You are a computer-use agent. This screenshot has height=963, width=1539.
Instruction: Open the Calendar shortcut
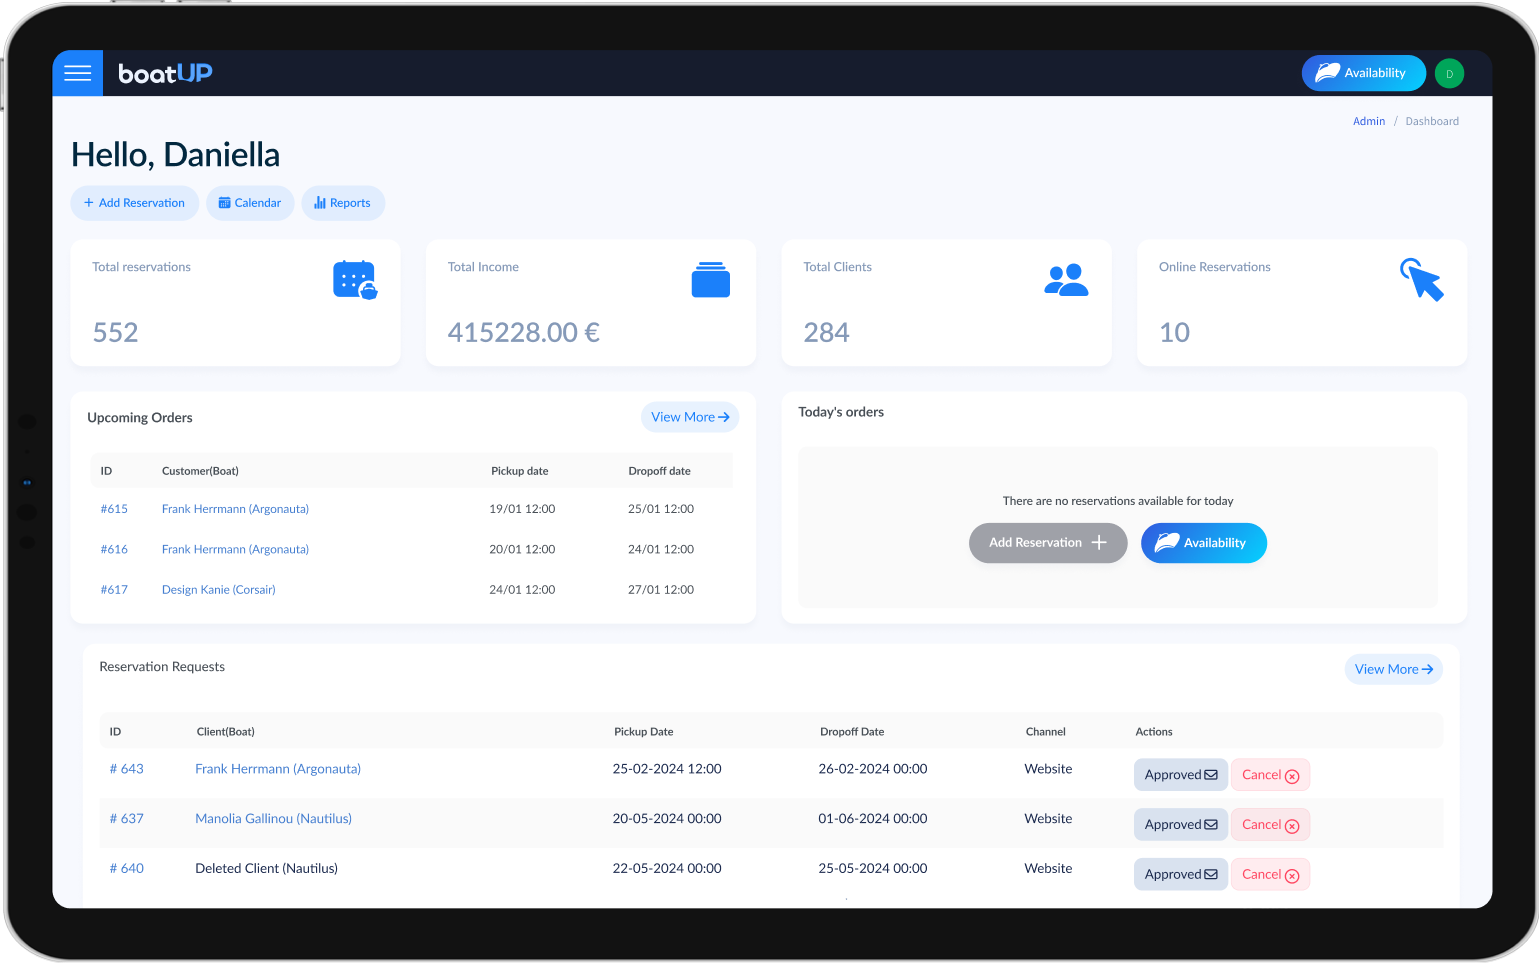coord(250,203)
